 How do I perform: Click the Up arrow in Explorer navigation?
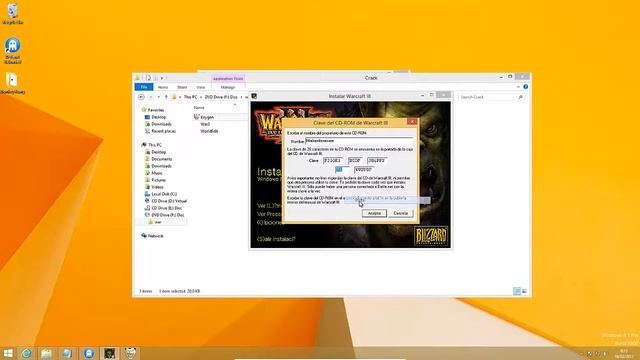(166, 97)
